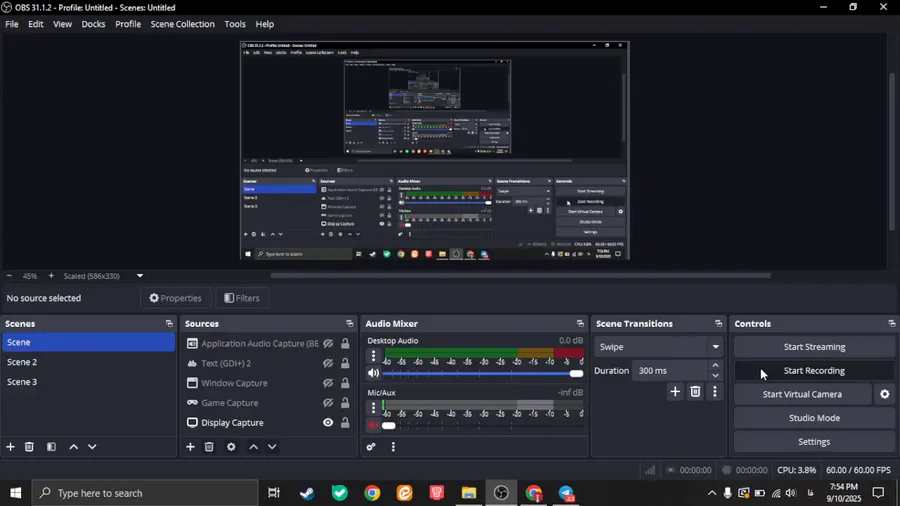
Task: Open the Profile menu
Action: pyautogui.click(x=127, y=24)
